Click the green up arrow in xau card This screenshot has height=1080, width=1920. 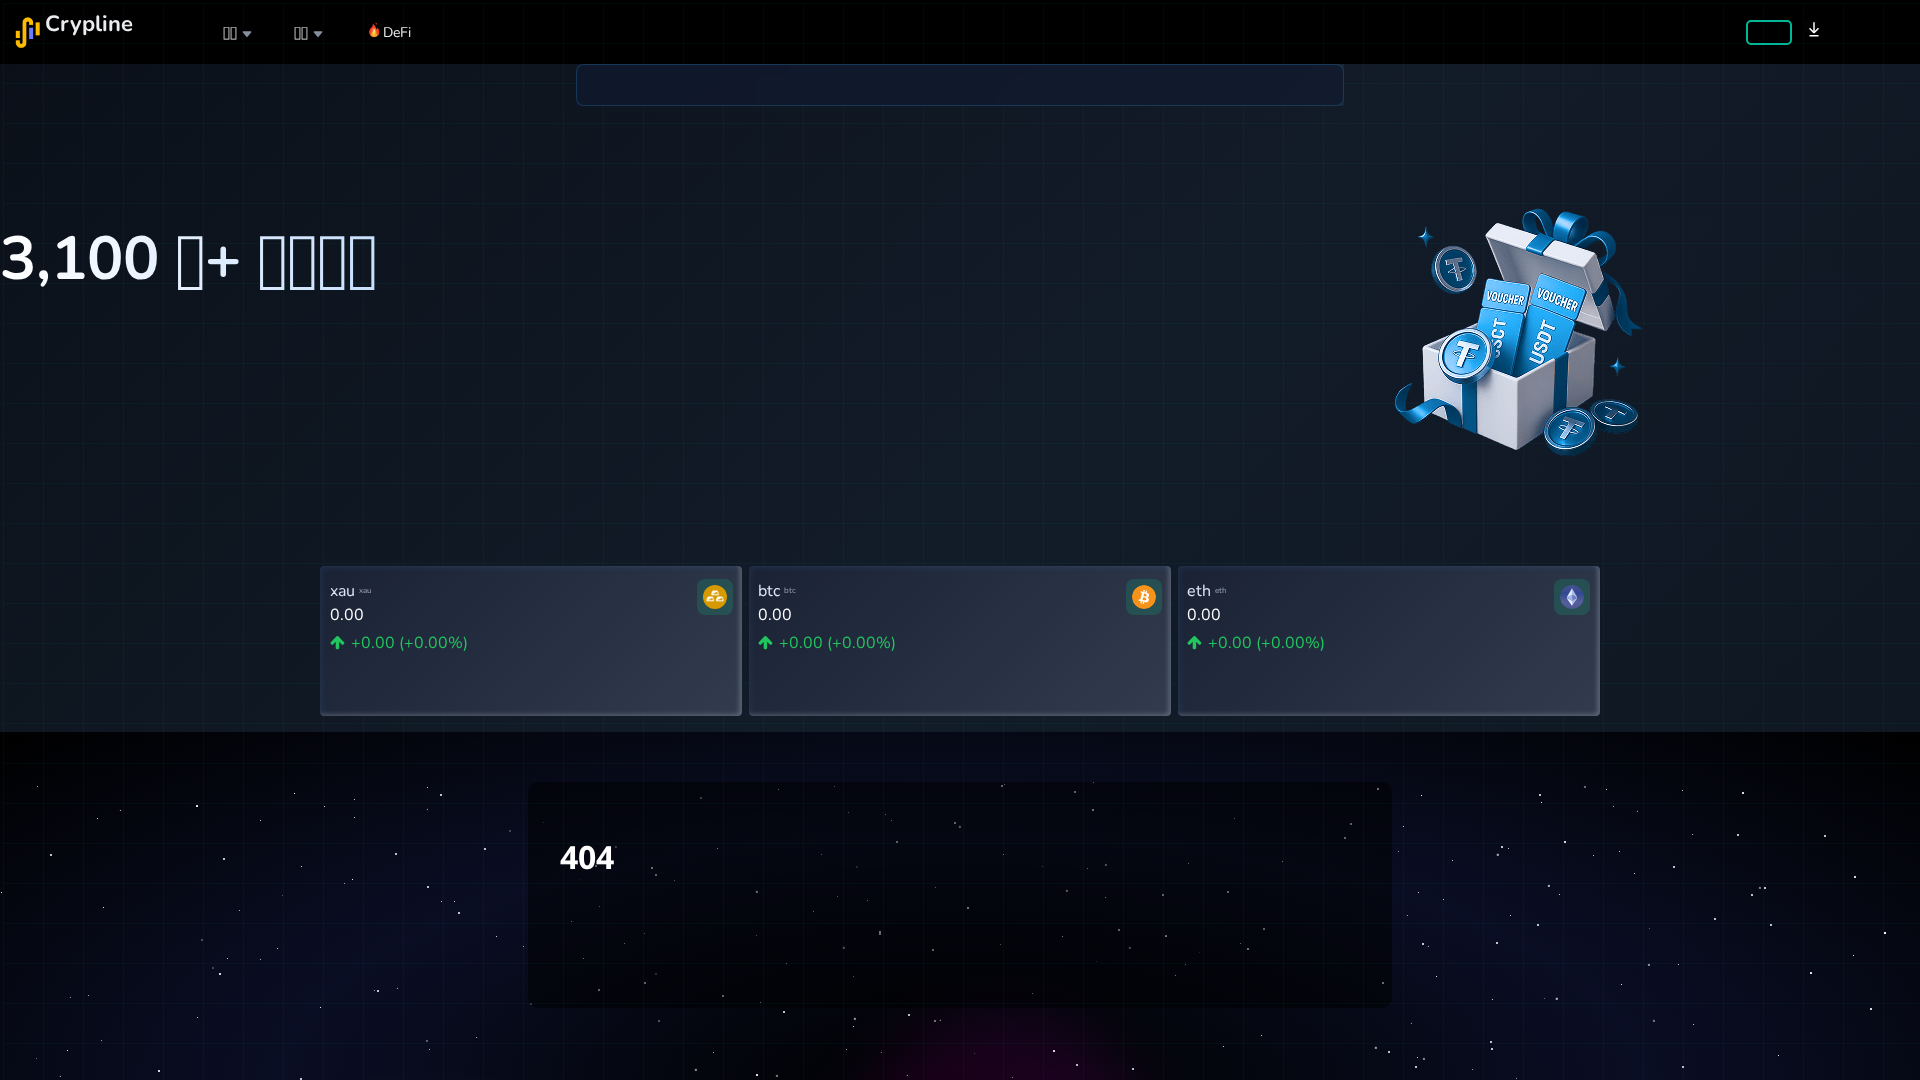[337, 643]
